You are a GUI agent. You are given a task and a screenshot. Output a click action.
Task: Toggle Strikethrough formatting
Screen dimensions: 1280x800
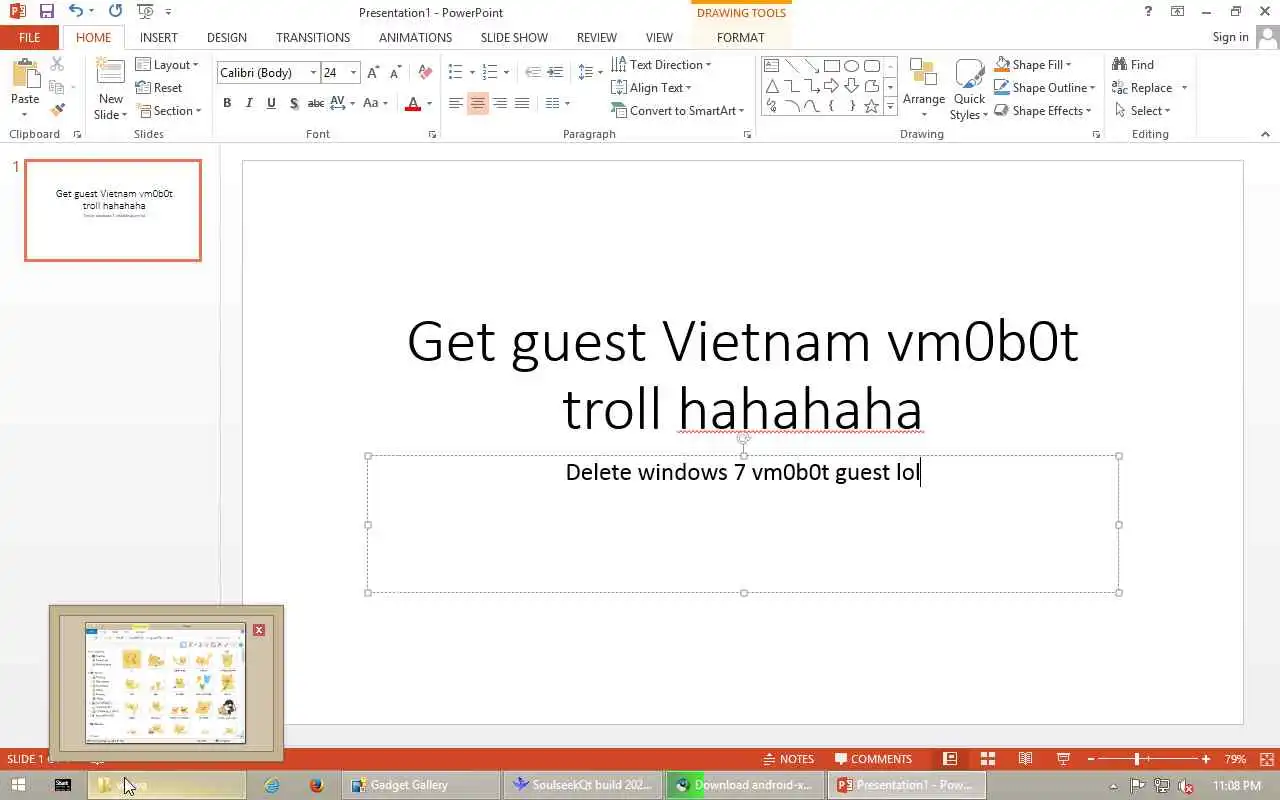pyautogui.click(x=315, y=103)
